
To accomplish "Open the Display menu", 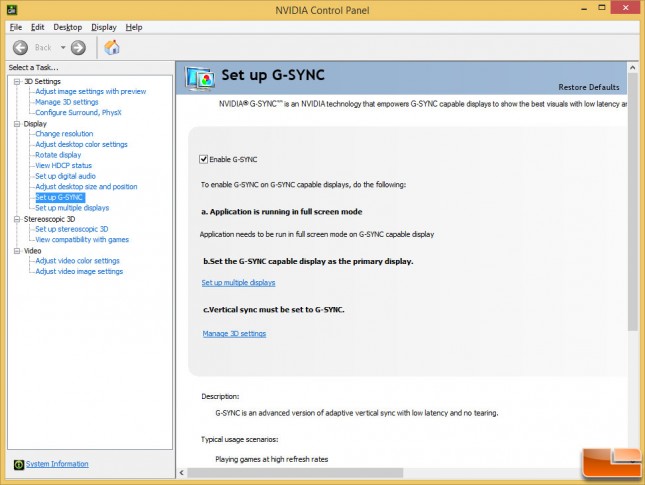I will click(x=104, y=27).
